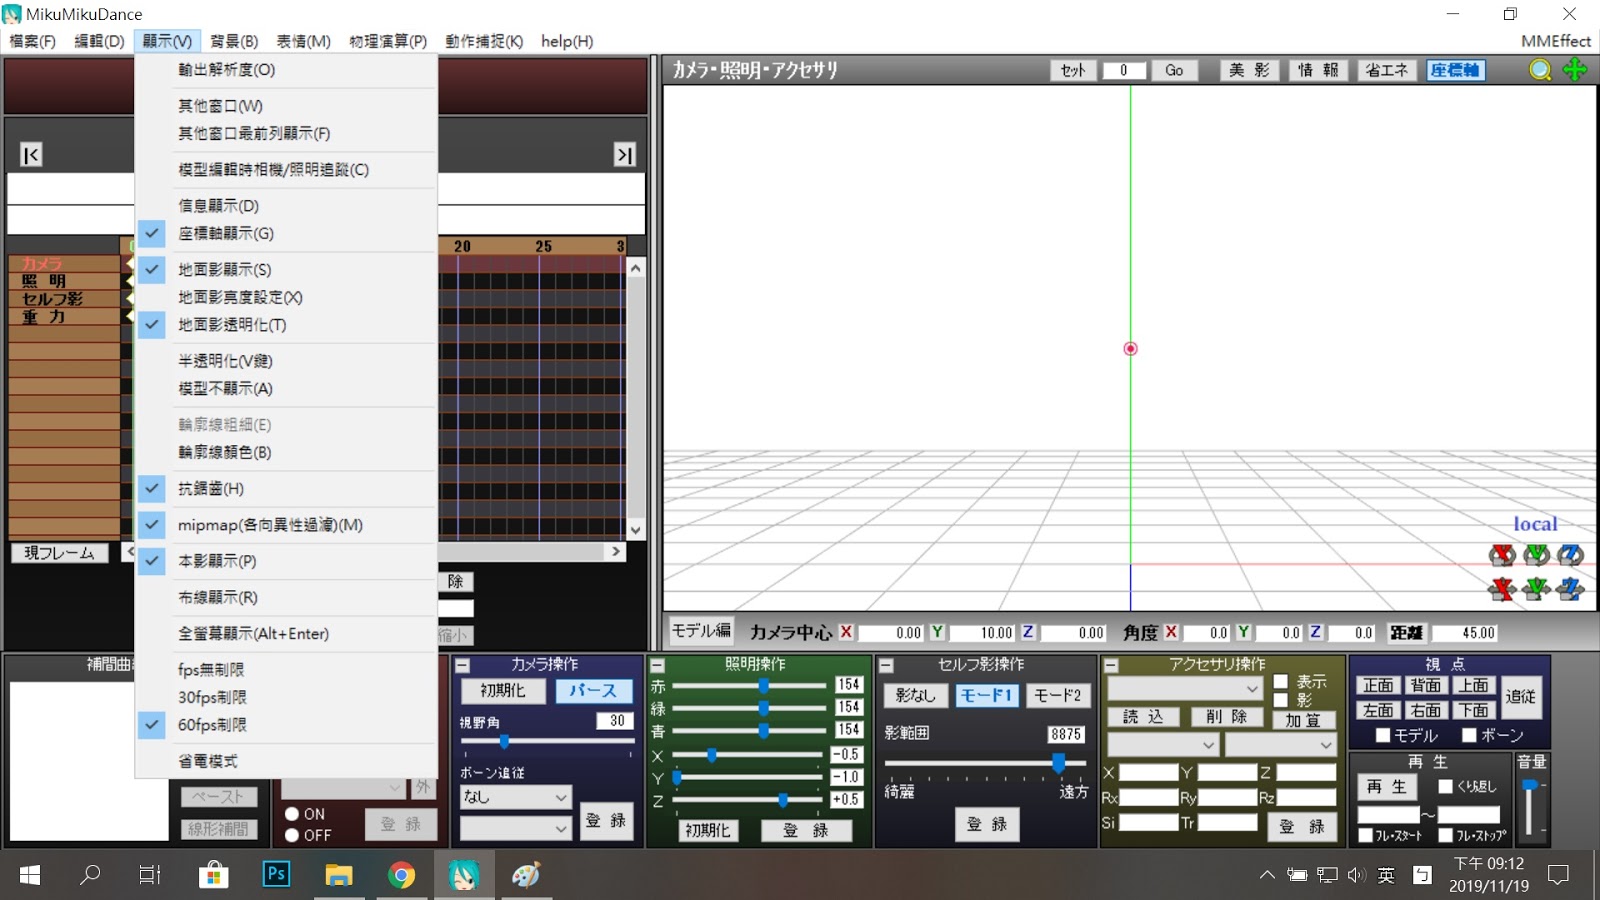Open the ボーン追従 dropdown showing なし
The image size is (1600, 900).
[x=515, y=797]
